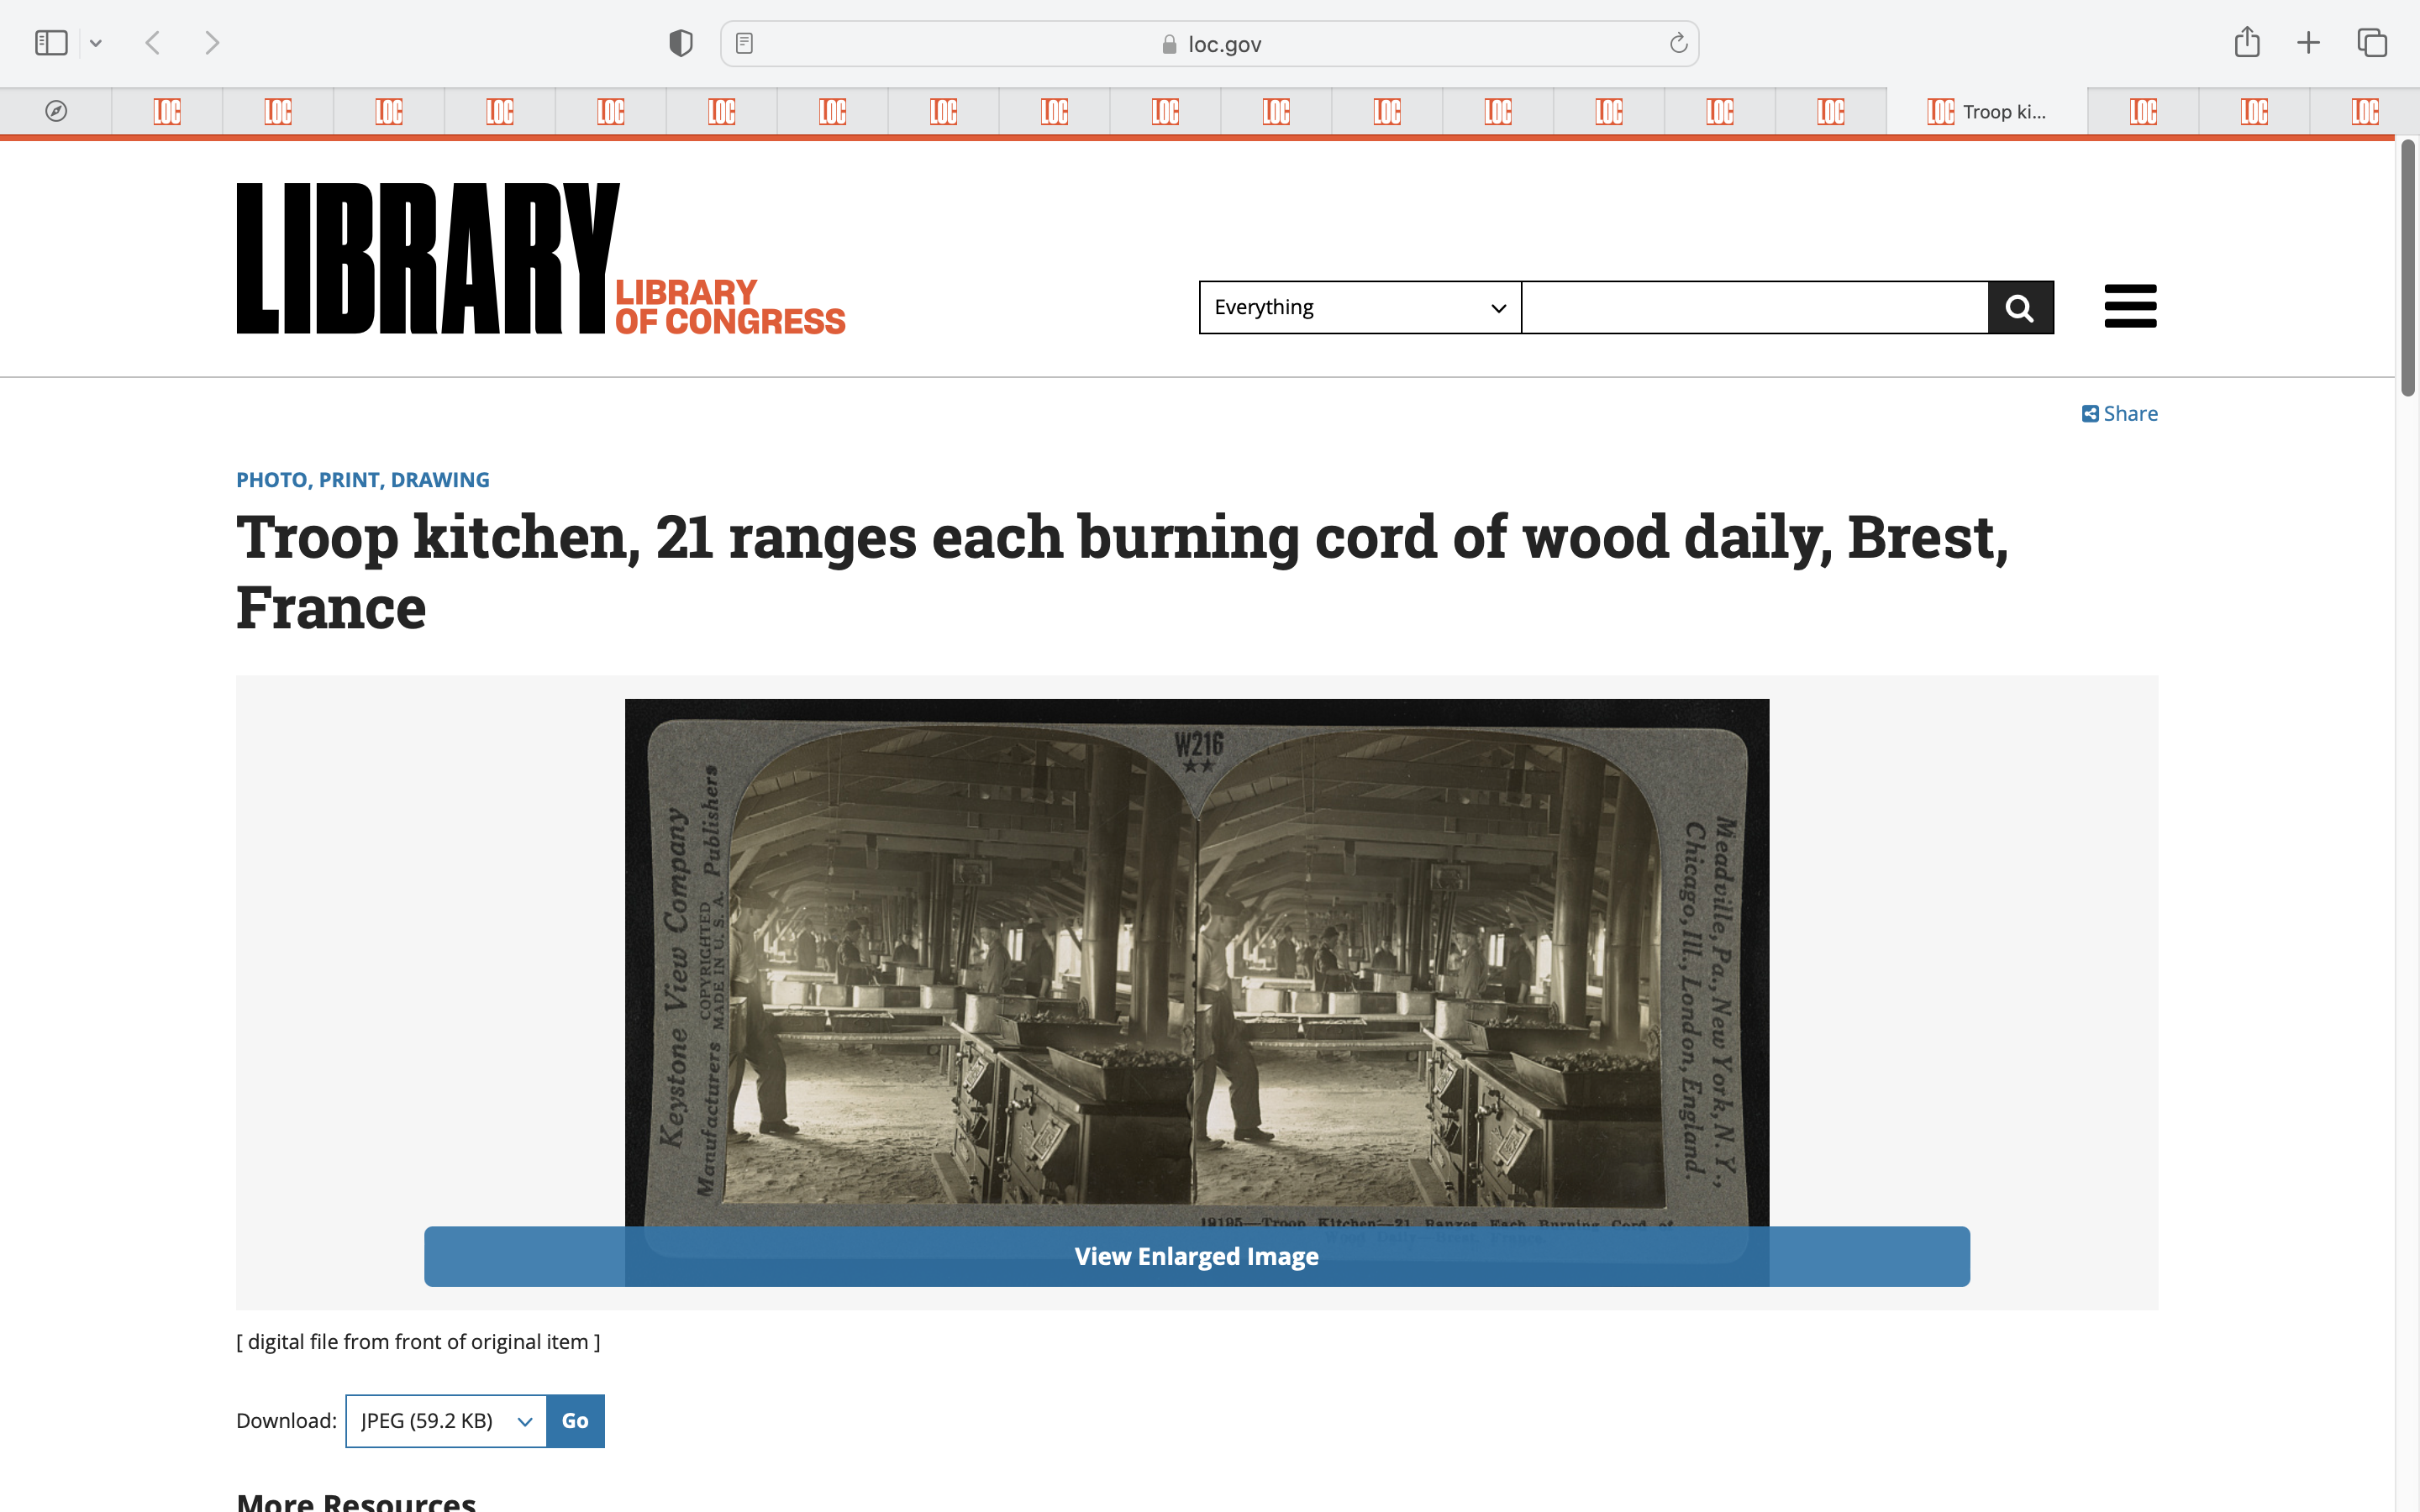Screen dimensions: 2420x1512
Task: Select the pinned compass tab
Action: [56, 112]
